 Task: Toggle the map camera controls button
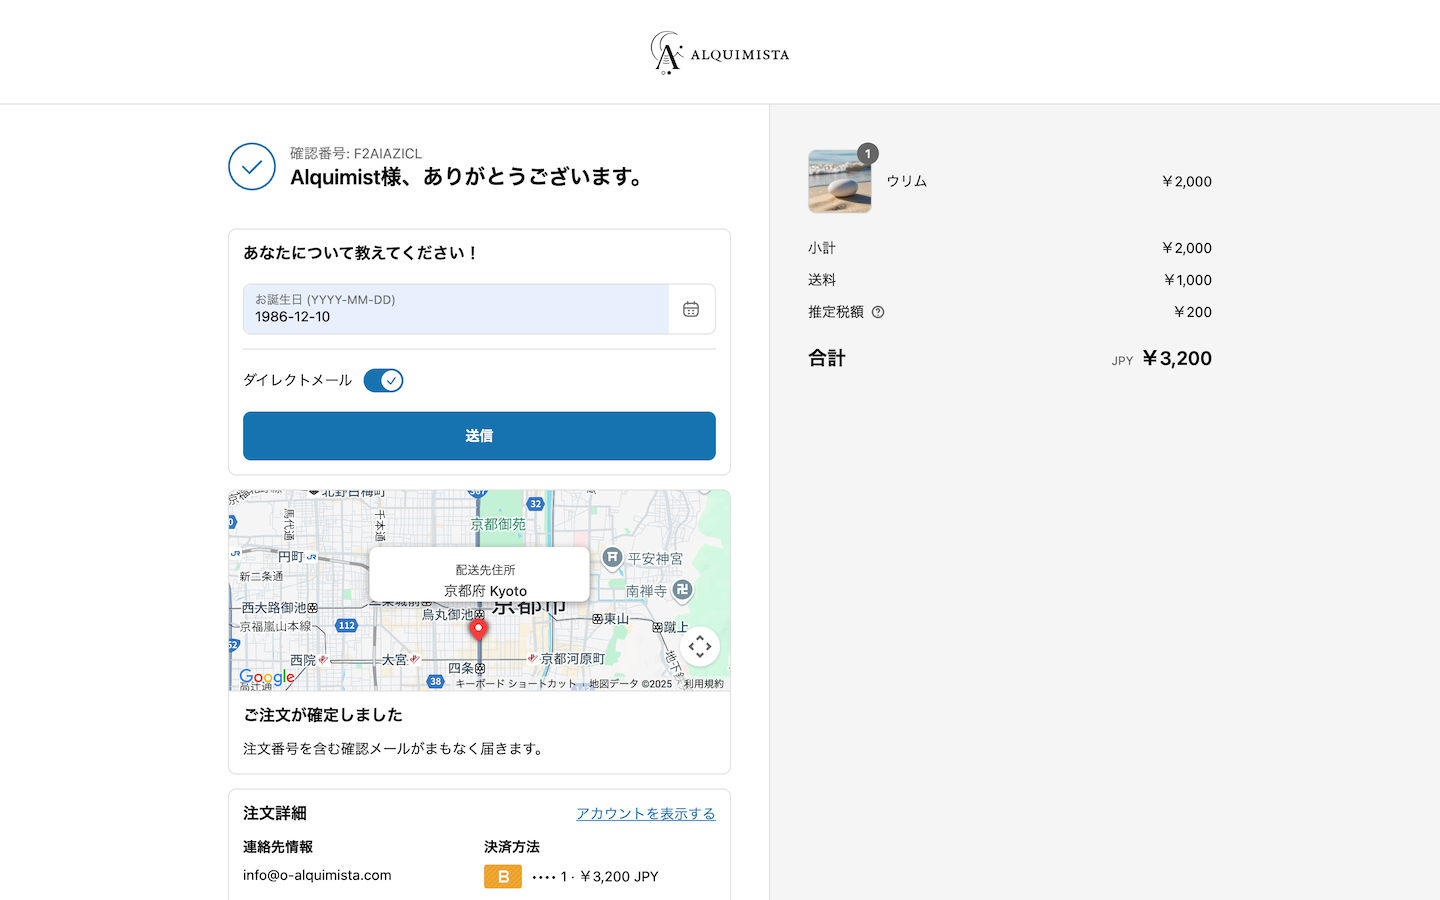(700, 647)
